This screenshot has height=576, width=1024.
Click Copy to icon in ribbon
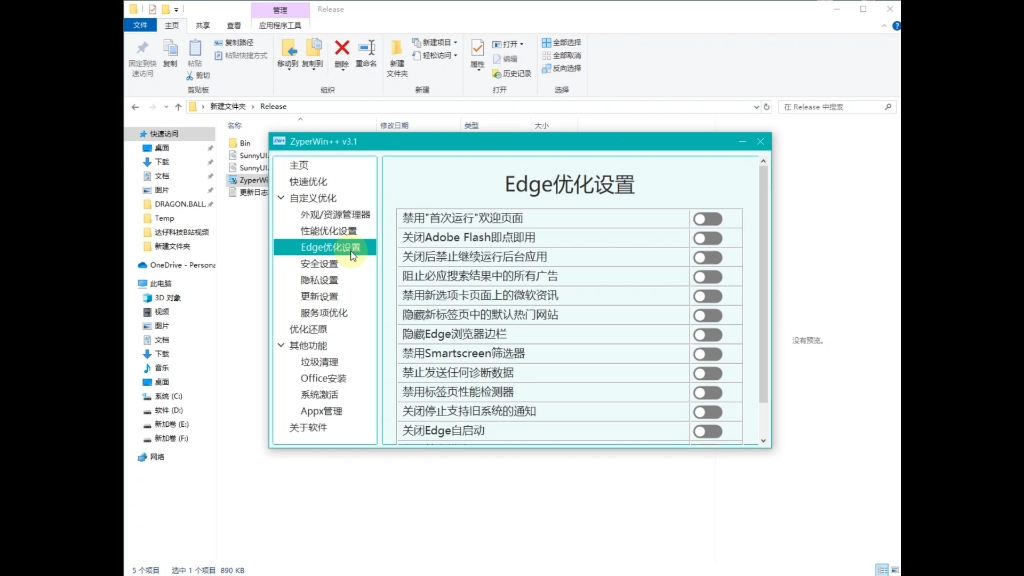tap(313, 48)
